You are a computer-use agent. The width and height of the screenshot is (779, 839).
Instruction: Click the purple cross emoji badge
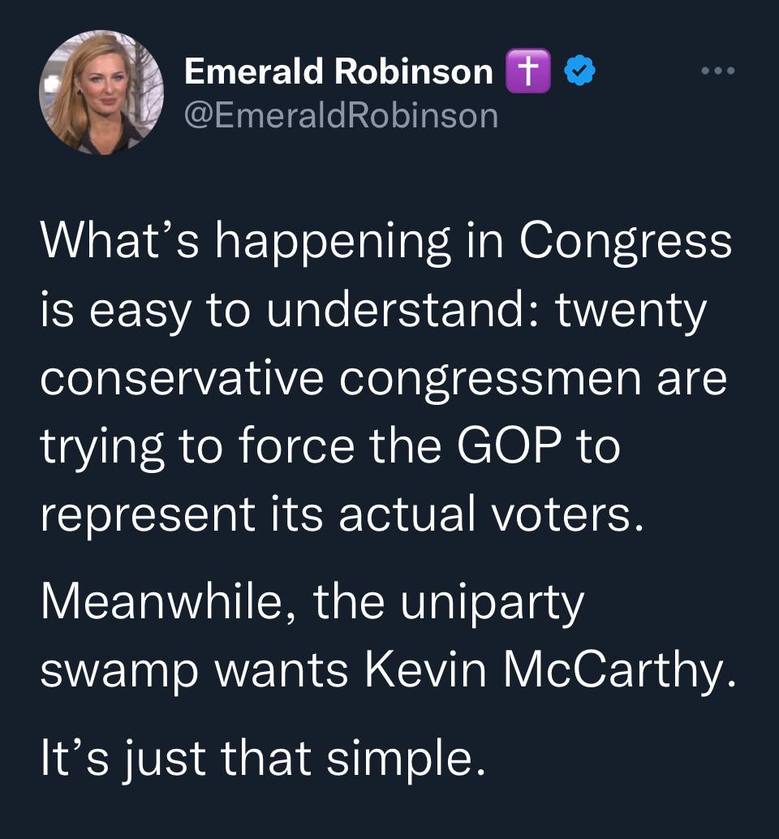coord(528,71)
